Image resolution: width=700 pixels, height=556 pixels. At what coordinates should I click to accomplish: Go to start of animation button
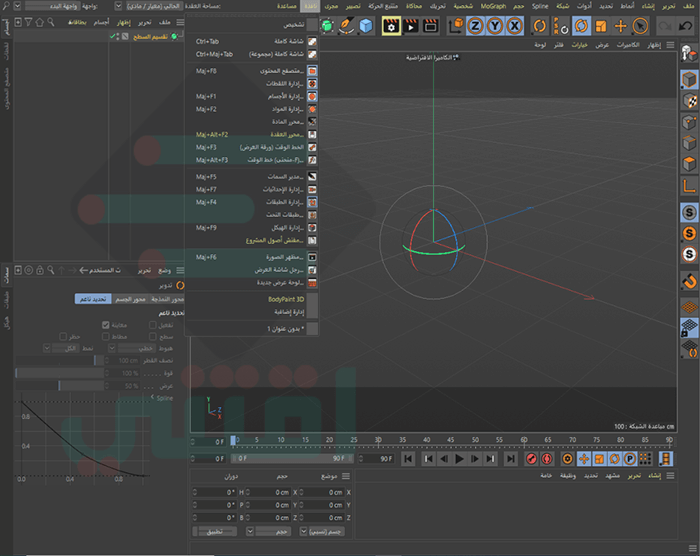pyautogui.click(x=408, y=459)
